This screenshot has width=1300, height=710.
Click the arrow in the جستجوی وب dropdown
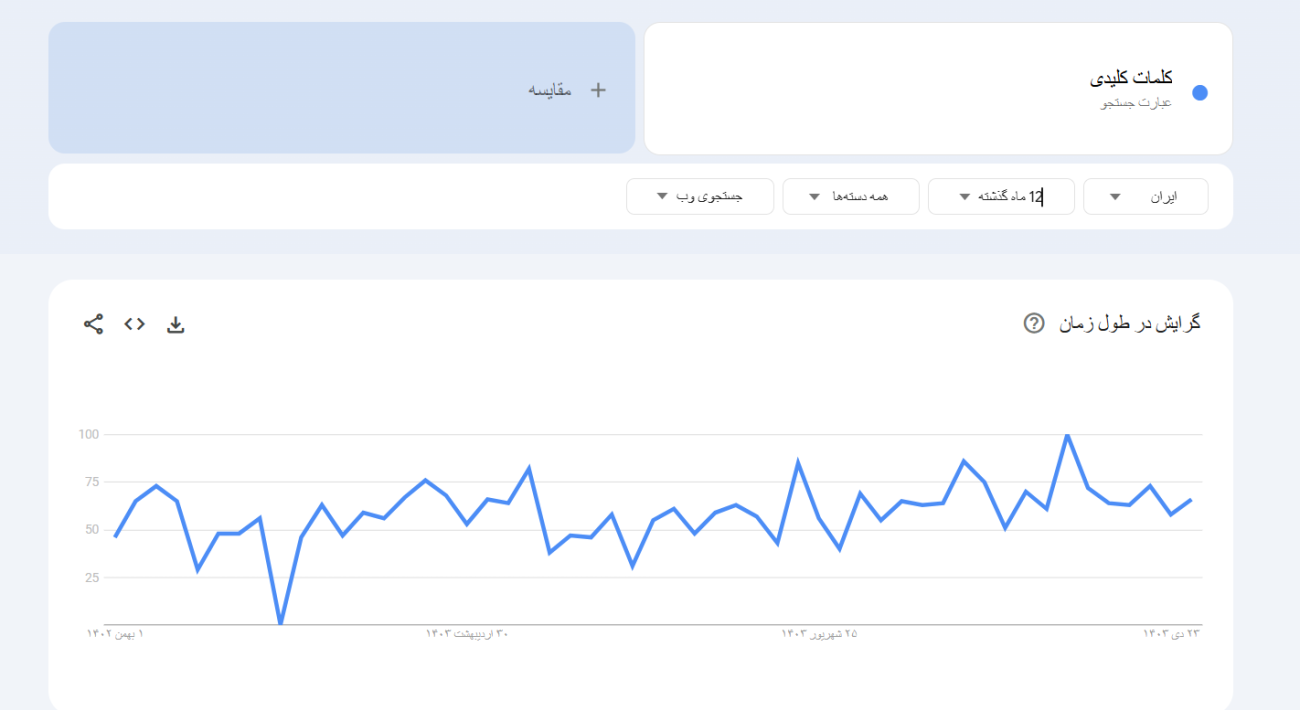click(662, 197)
